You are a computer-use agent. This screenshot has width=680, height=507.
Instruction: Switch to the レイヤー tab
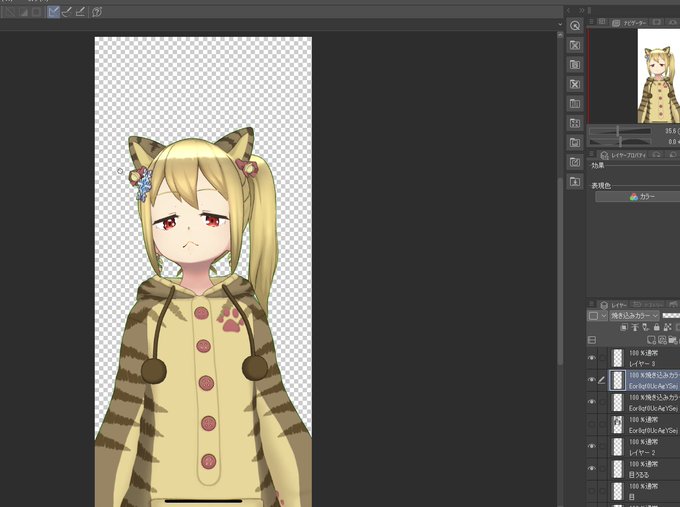612,305
